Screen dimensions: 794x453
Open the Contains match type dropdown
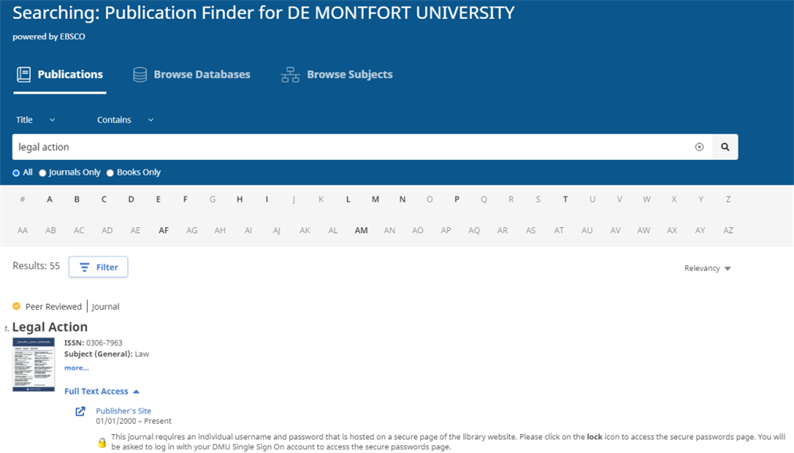(x=125, y=120)
